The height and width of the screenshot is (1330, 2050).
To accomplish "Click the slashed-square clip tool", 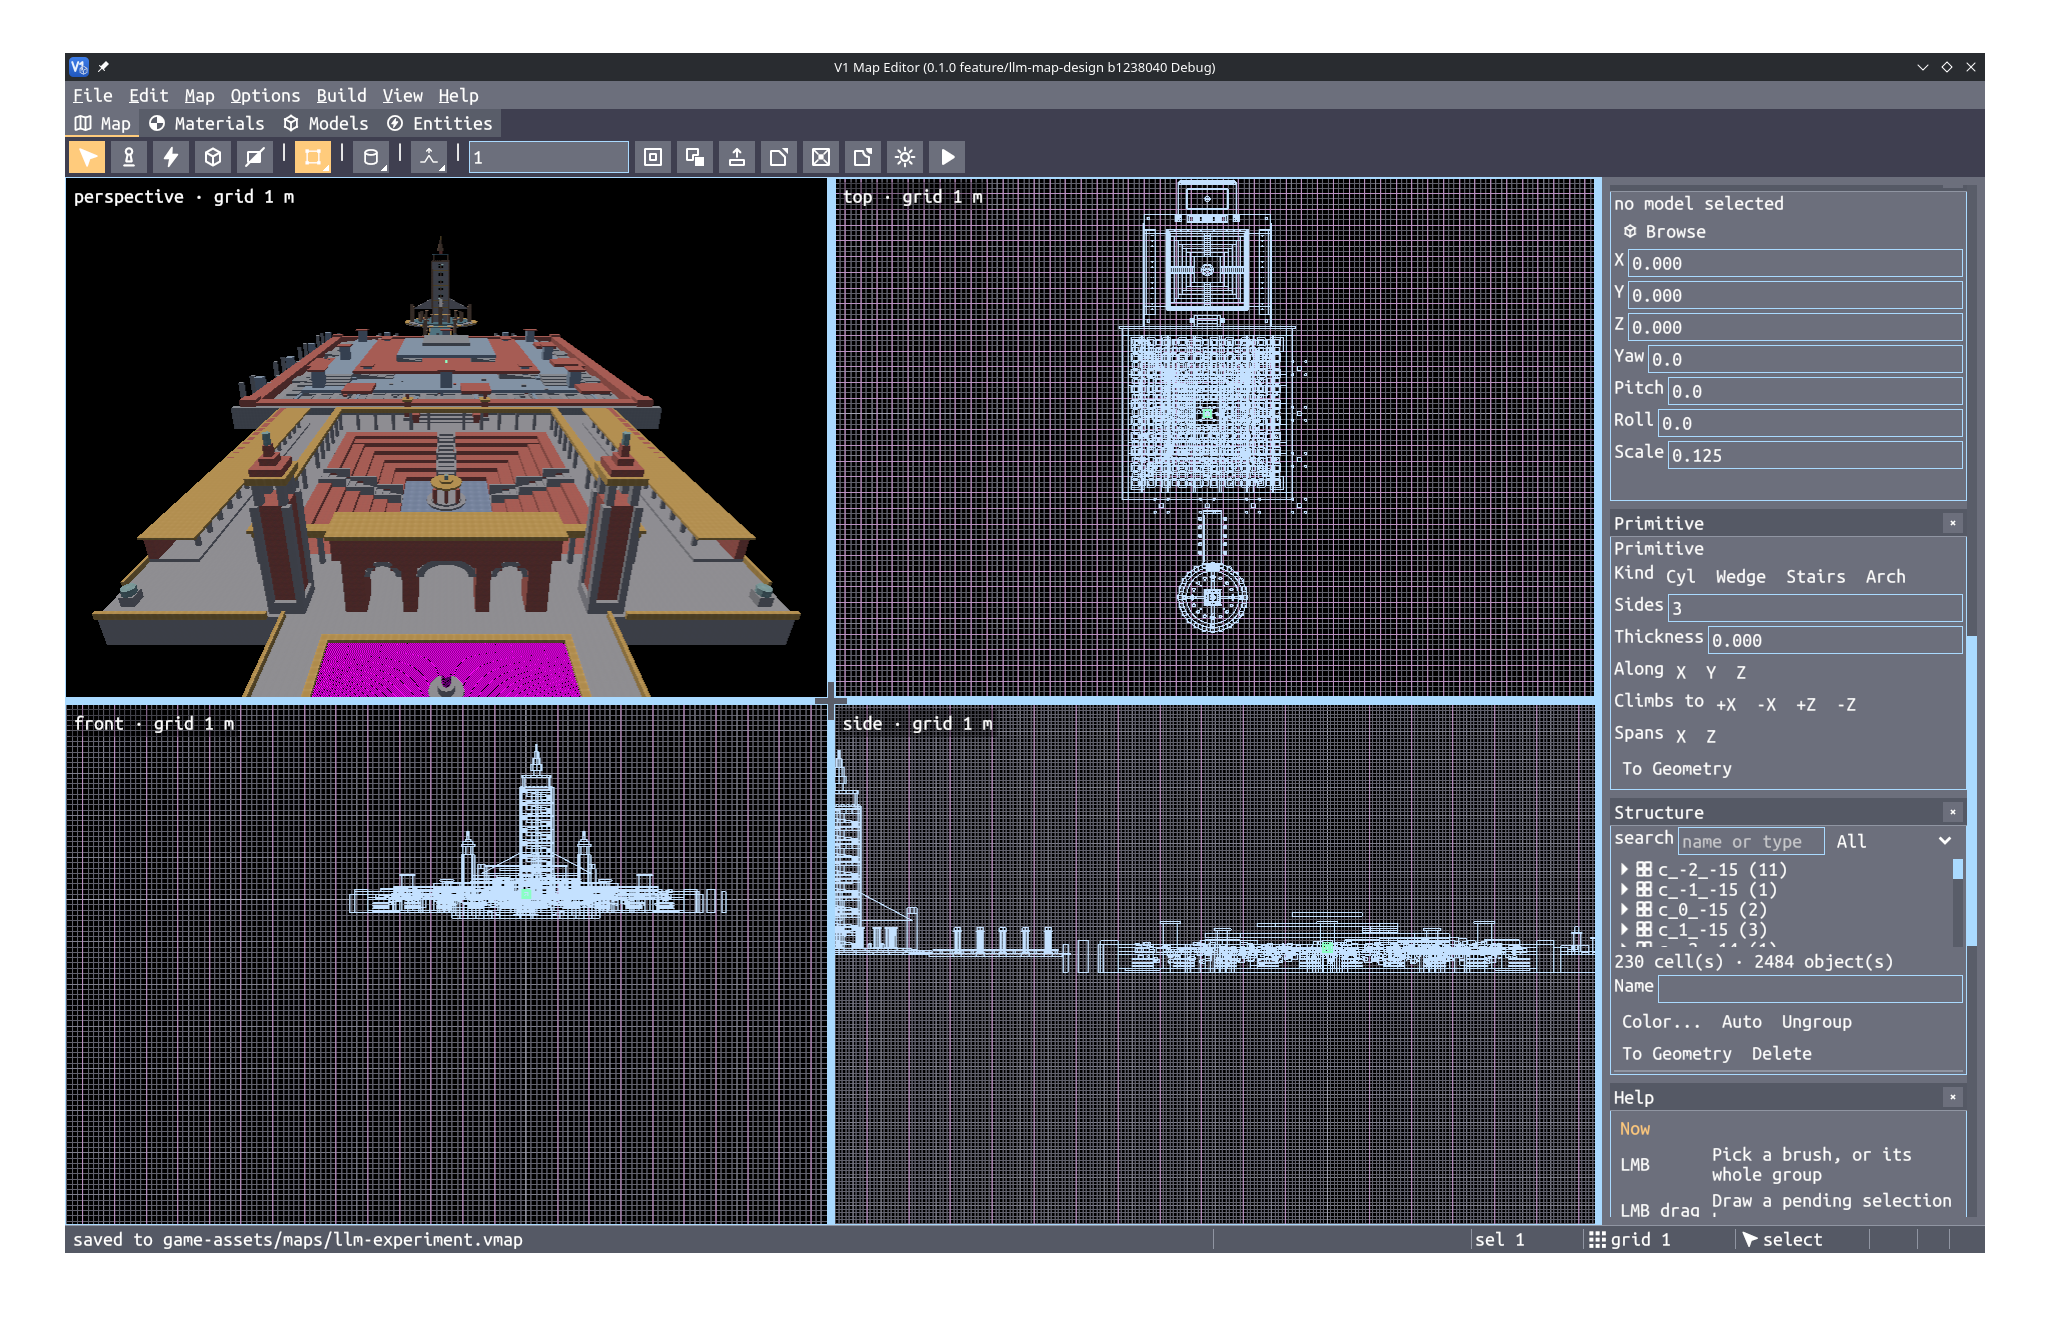I will pos(255,157).
